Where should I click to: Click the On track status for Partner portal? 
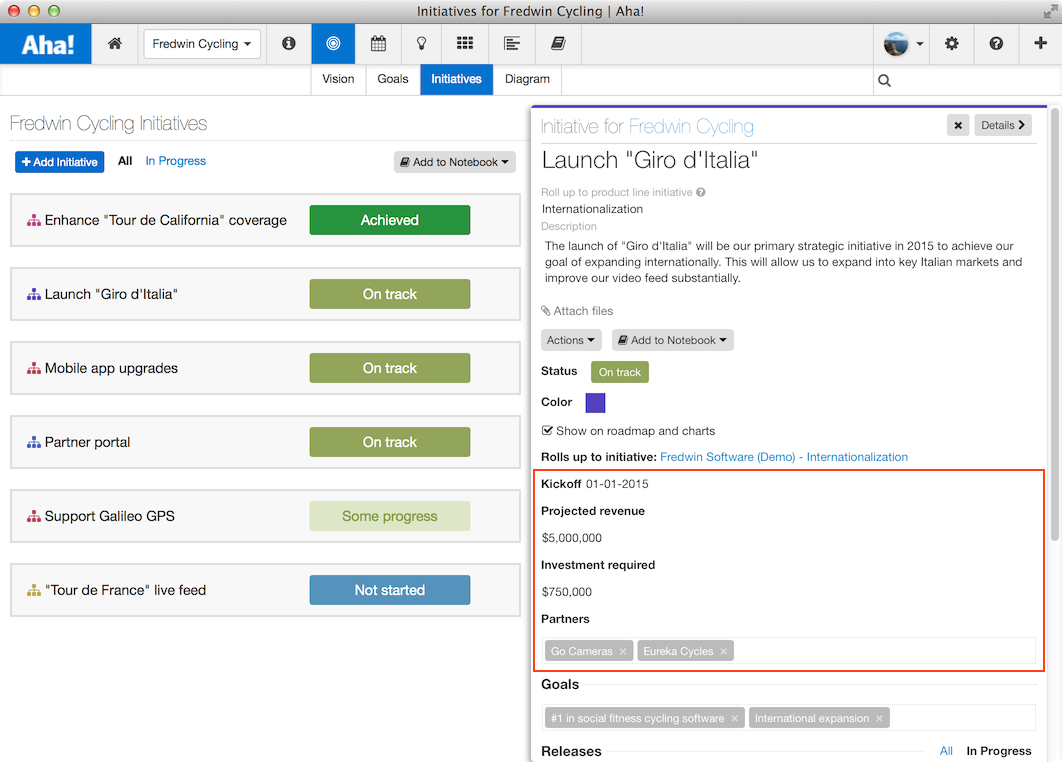pos(389,442)
